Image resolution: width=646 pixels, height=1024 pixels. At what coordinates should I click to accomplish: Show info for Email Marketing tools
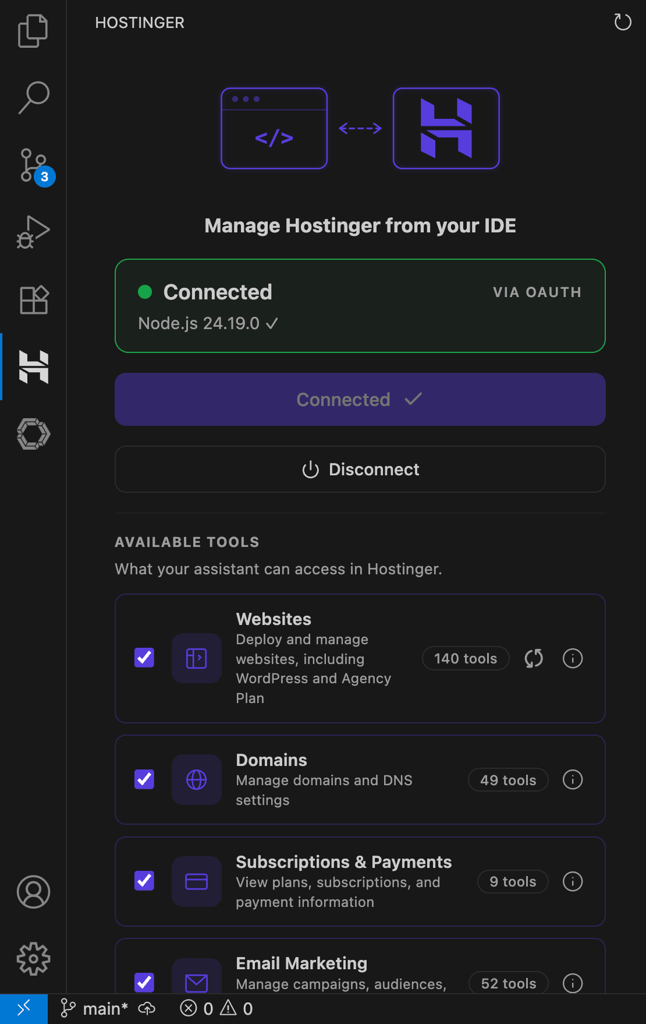573,983
